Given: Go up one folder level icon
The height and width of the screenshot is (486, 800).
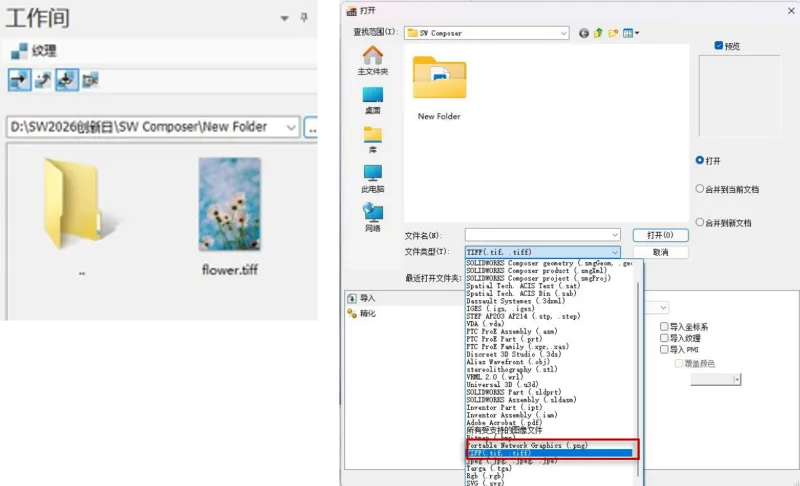Looking at the screenshot, I should pyautogui.click(x=598, y=33).
